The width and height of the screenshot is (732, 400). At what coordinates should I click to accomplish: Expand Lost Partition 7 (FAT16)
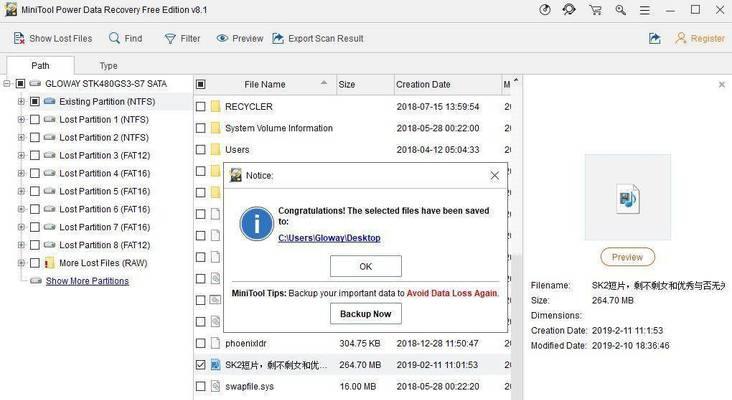(21, 227)
